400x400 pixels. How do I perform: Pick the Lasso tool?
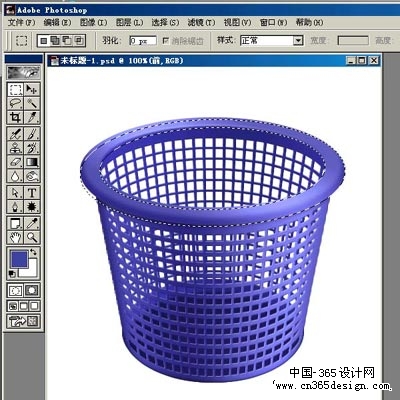point(15,103)
